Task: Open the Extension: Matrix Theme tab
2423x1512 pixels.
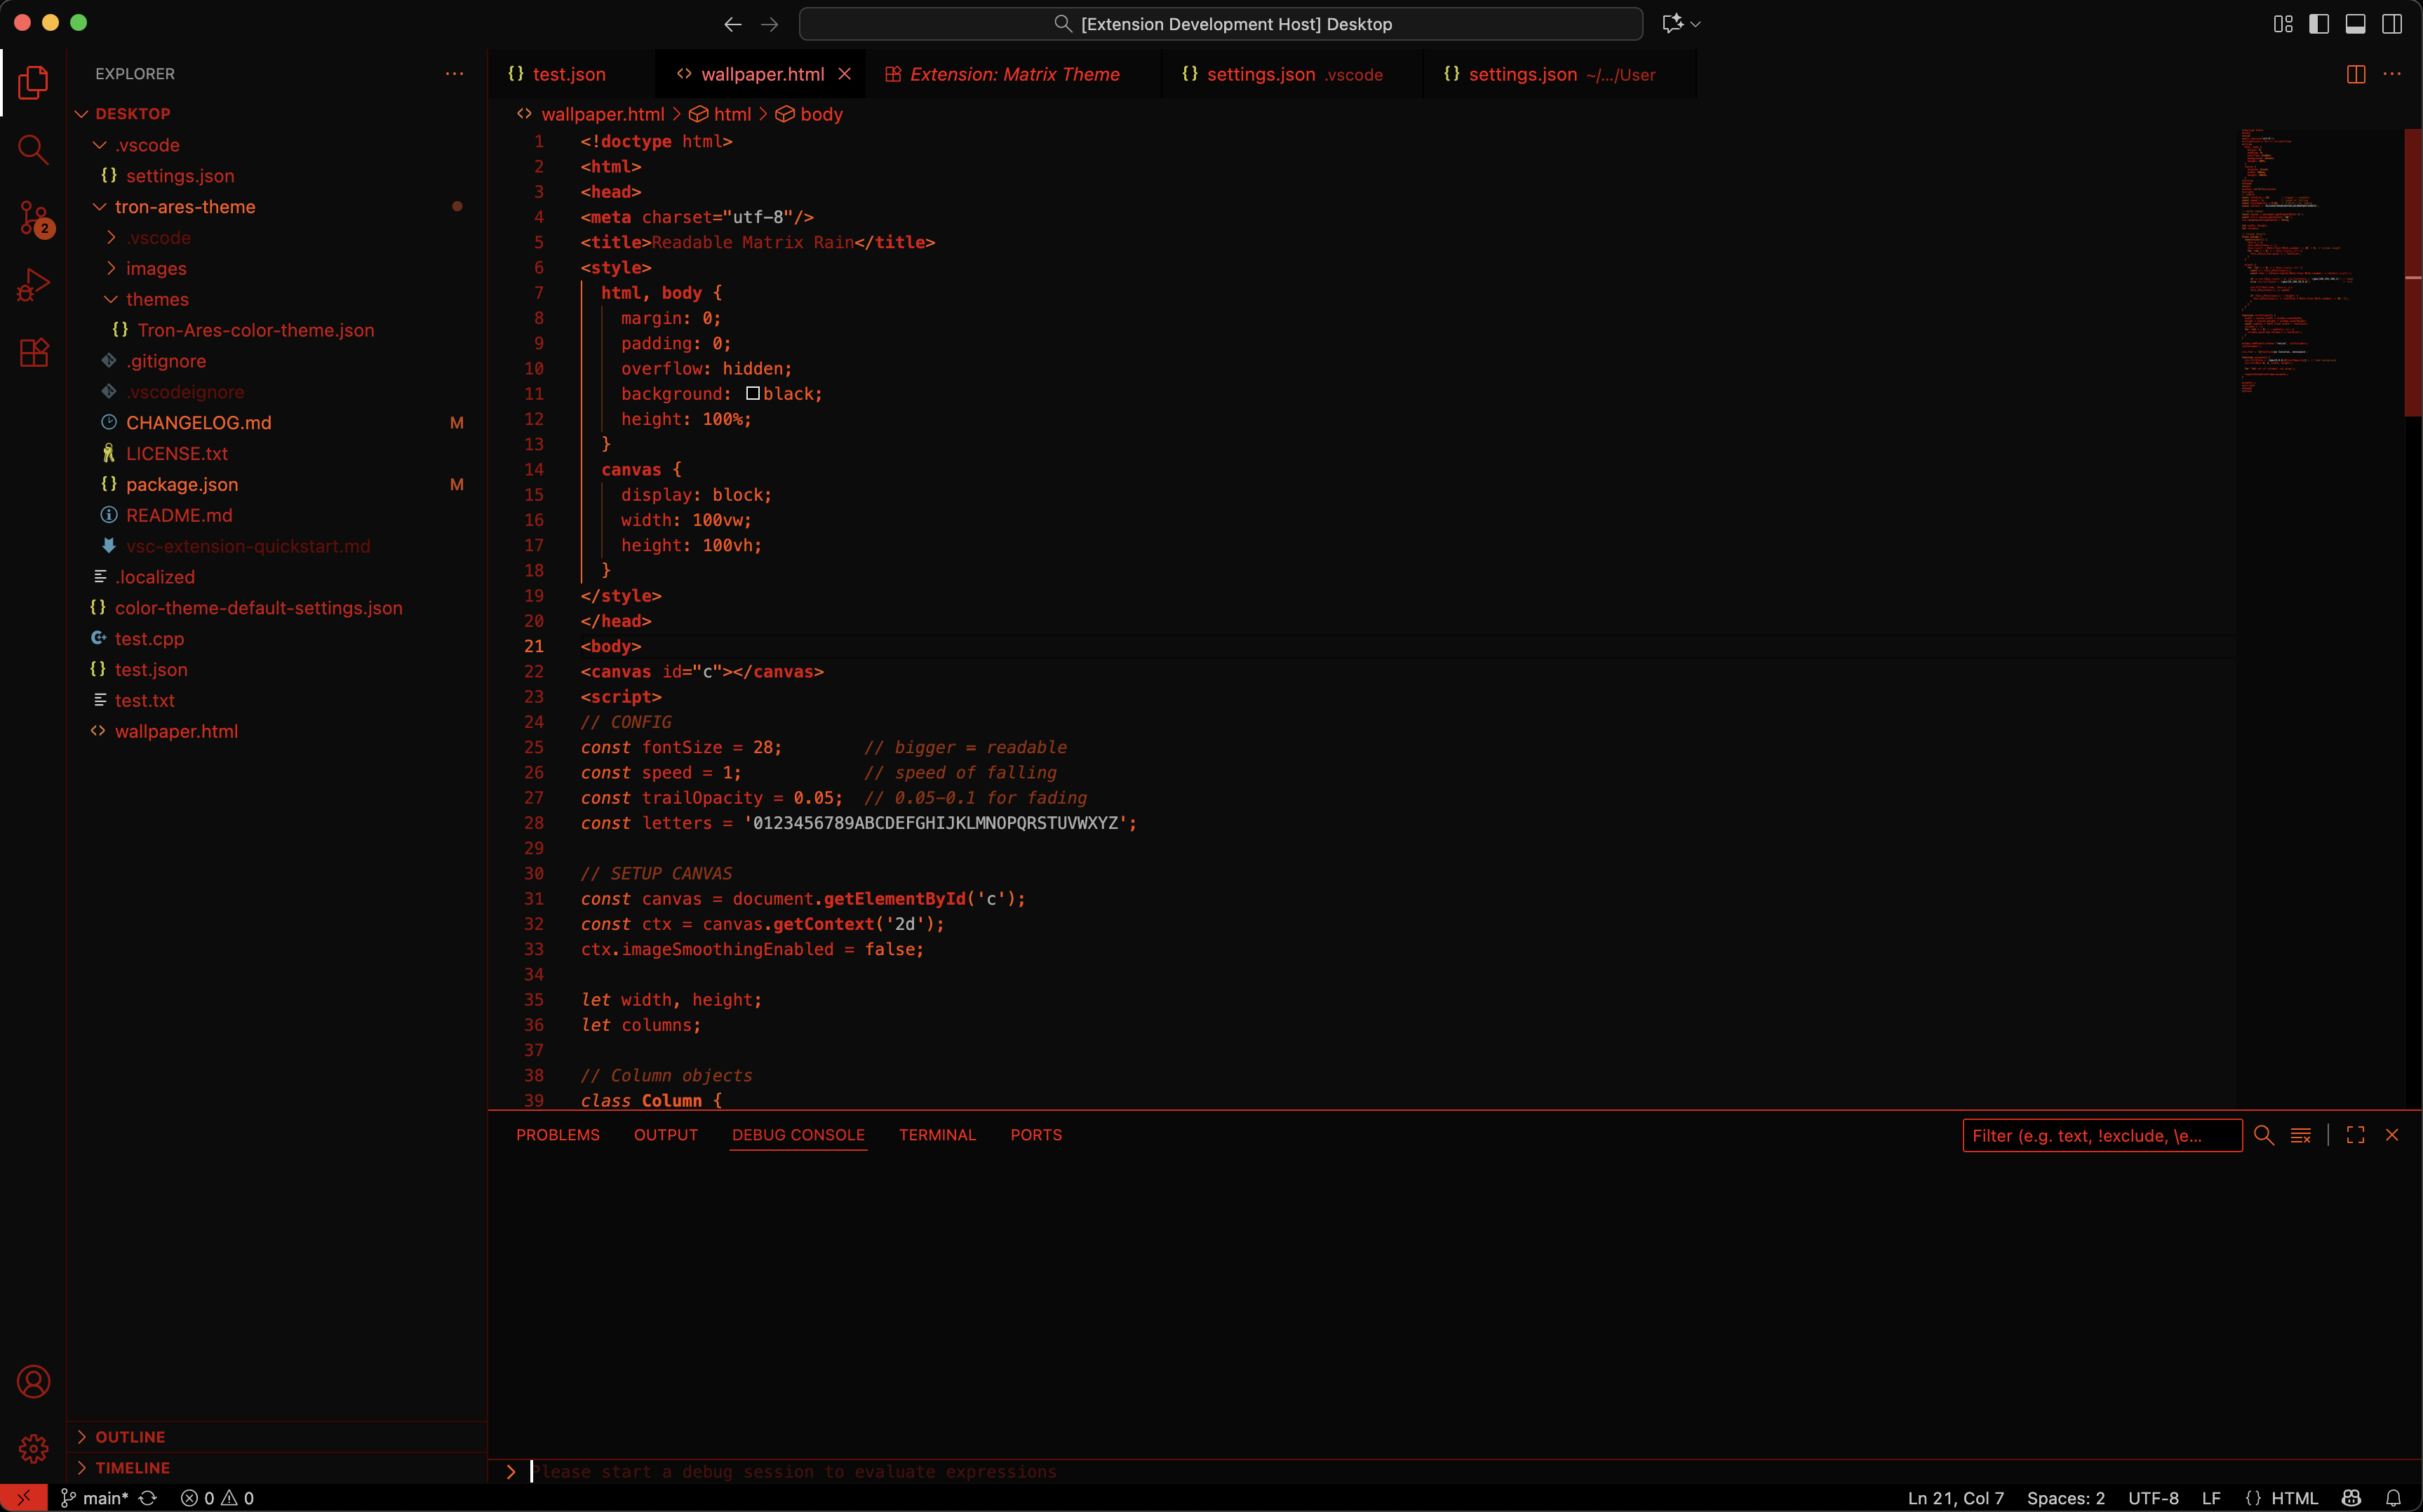Action: click(x=1014, y=74)
